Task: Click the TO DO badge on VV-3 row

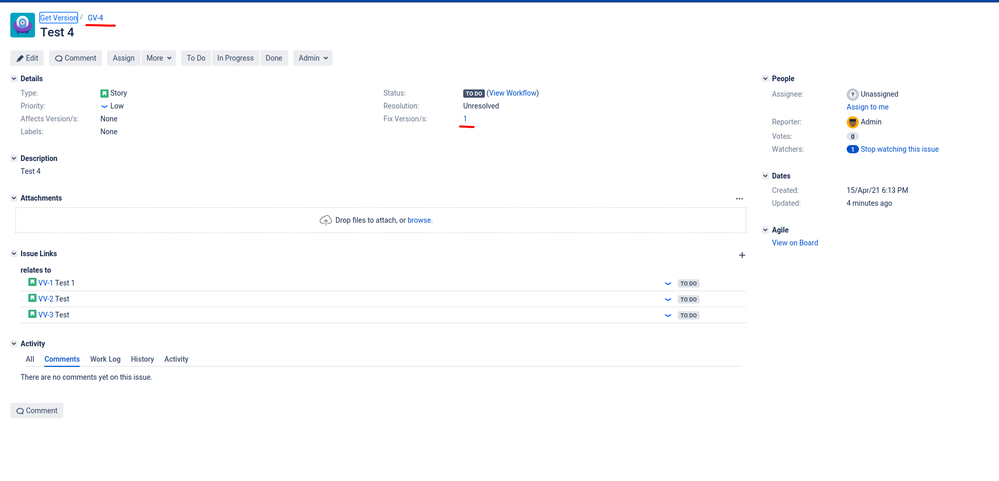Action: pos(689,315)
